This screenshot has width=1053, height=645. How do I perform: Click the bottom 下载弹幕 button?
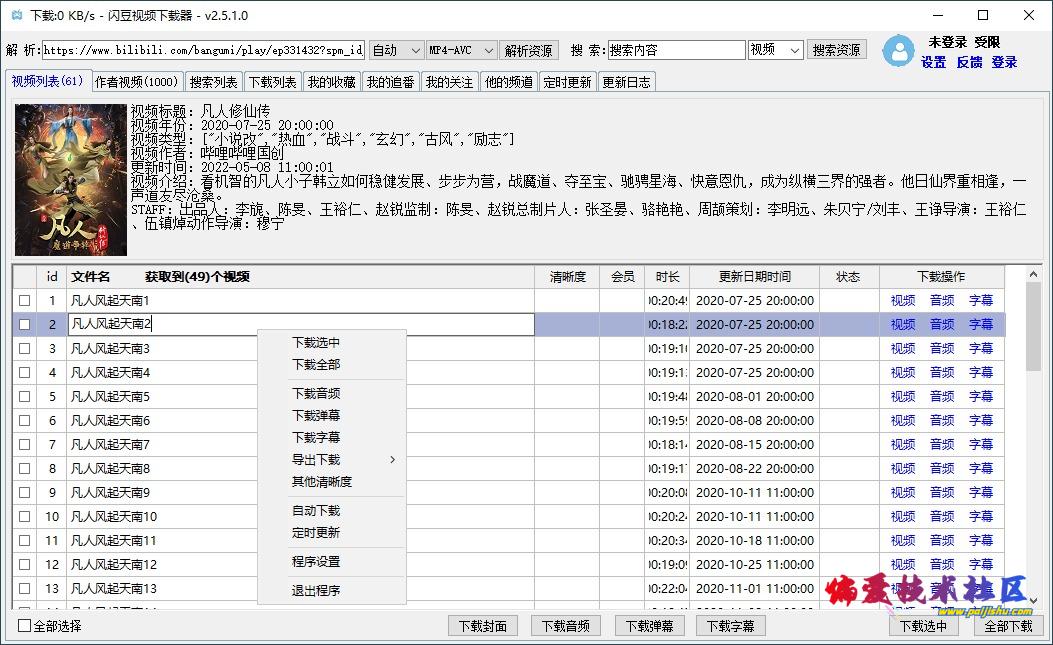click(649, 626)
